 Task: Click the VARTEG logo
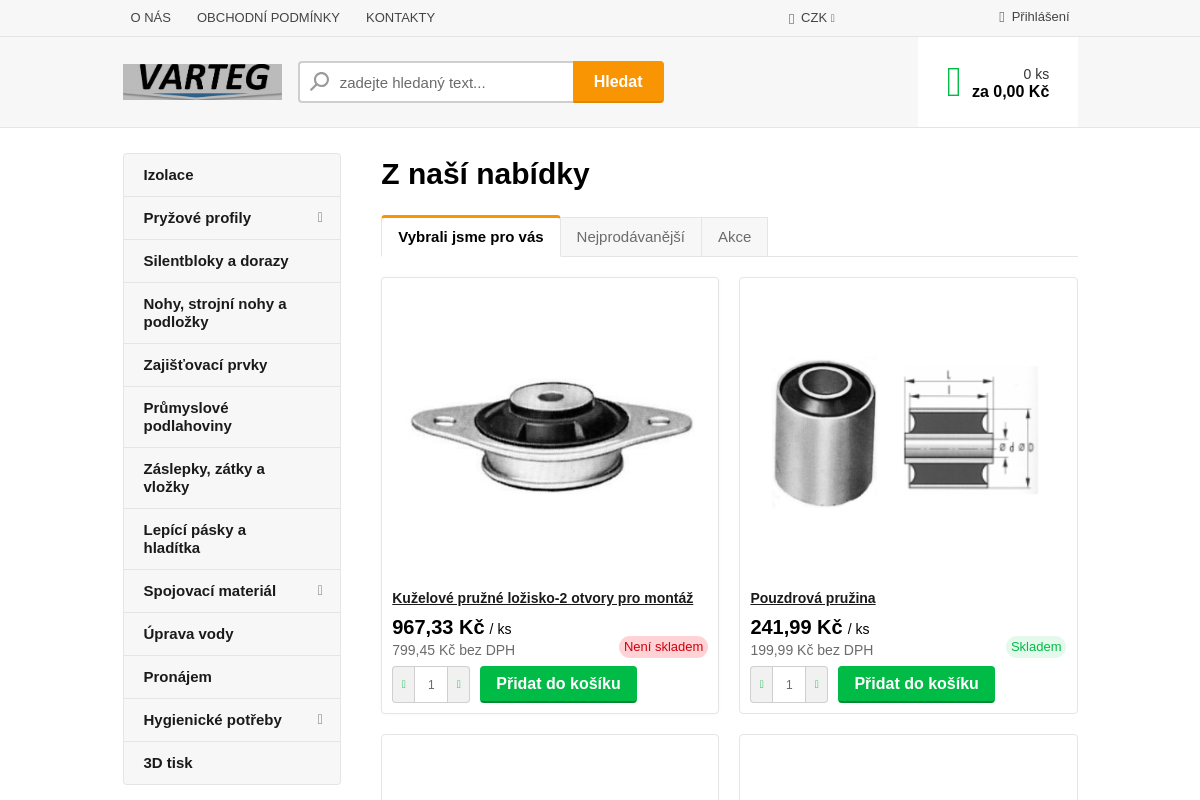tap(202, 81)
